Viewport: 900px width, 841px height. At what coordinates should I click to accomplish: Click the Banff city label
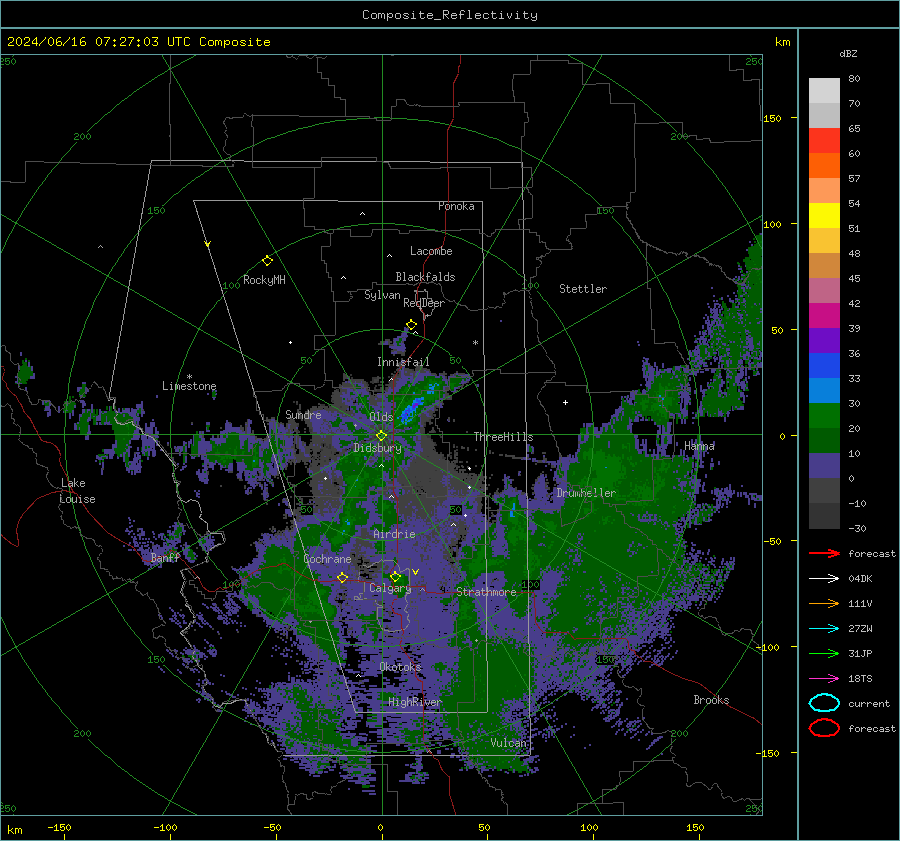[165, 558]
